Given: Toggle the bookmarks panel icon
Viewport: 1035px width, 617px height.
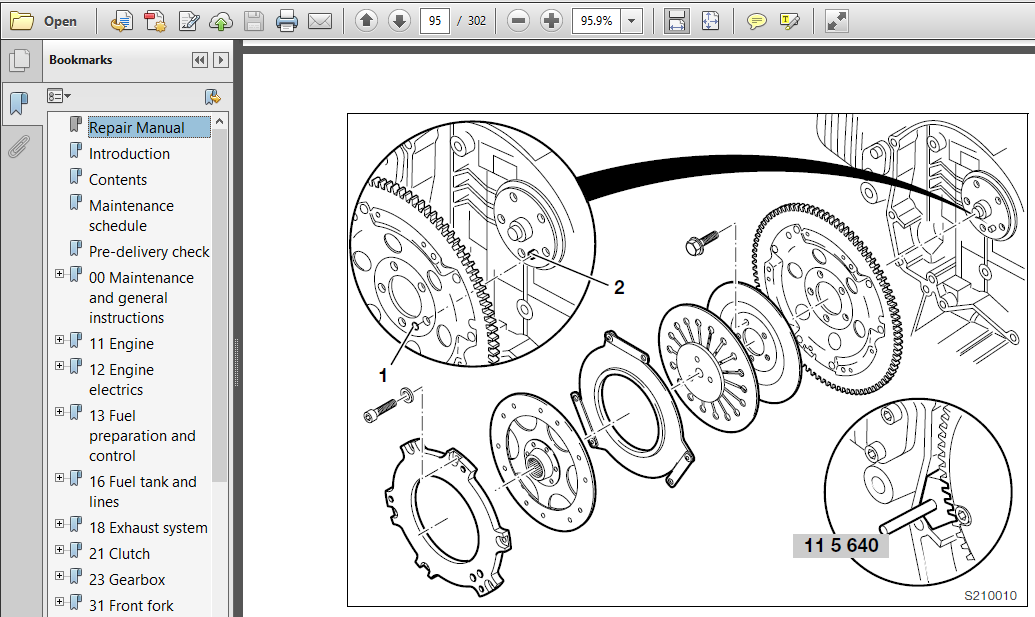Looking at the screenshot, I should (20, 104).
